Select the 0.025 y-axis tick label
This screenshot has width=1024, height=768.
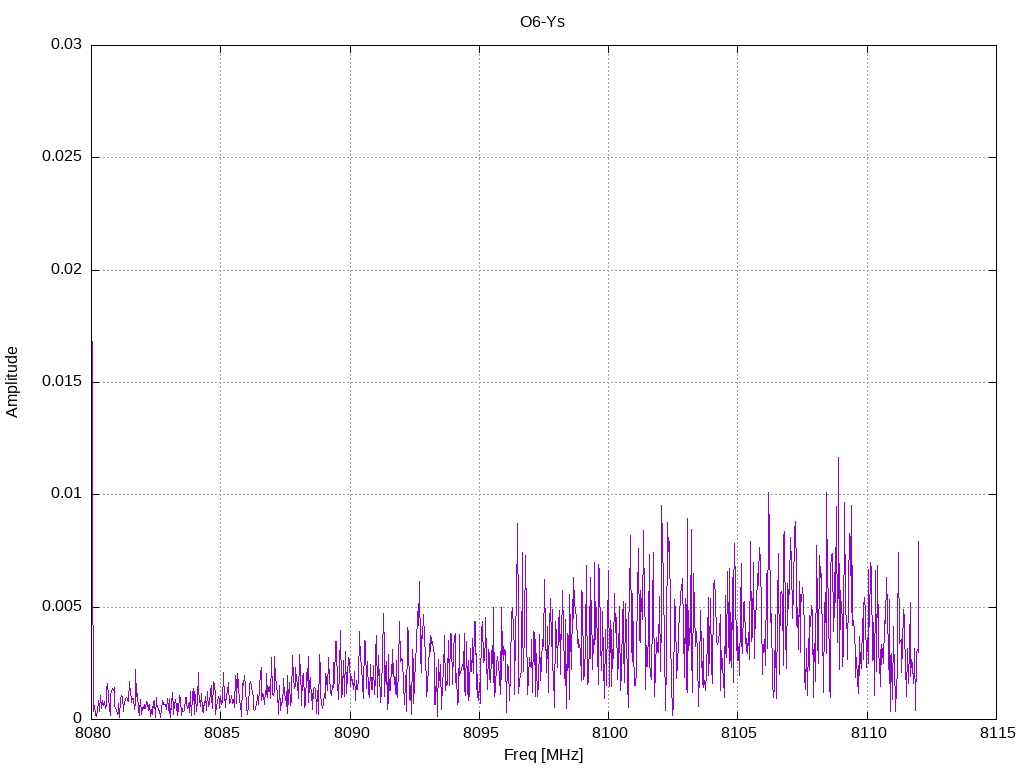tap(62, 158)
